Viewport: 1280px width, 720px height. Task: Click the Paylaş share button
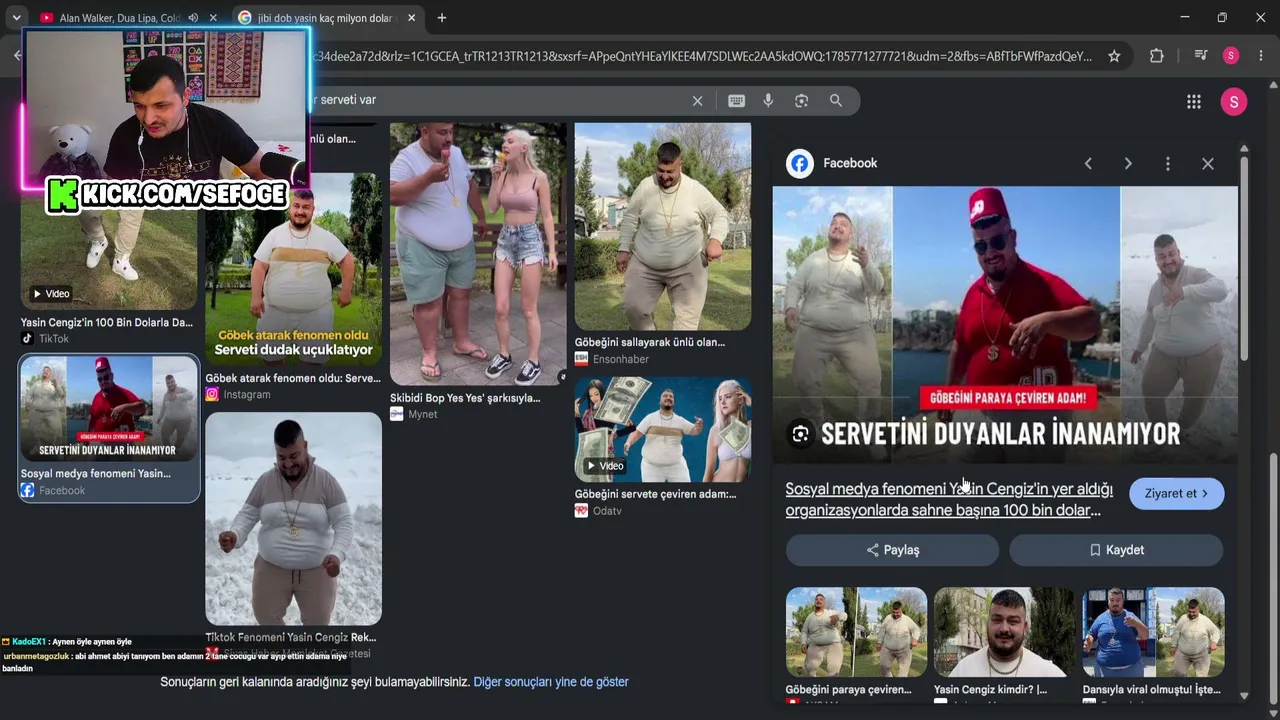pos(892,550)
